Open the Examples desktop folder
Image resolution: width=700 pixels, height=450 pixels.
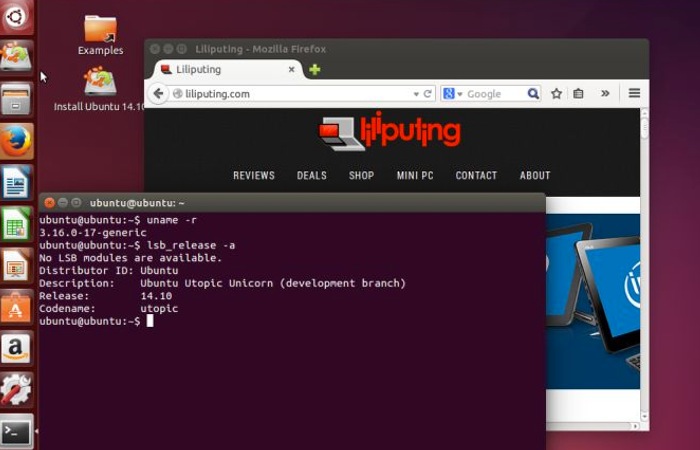[x=100, y=35]
